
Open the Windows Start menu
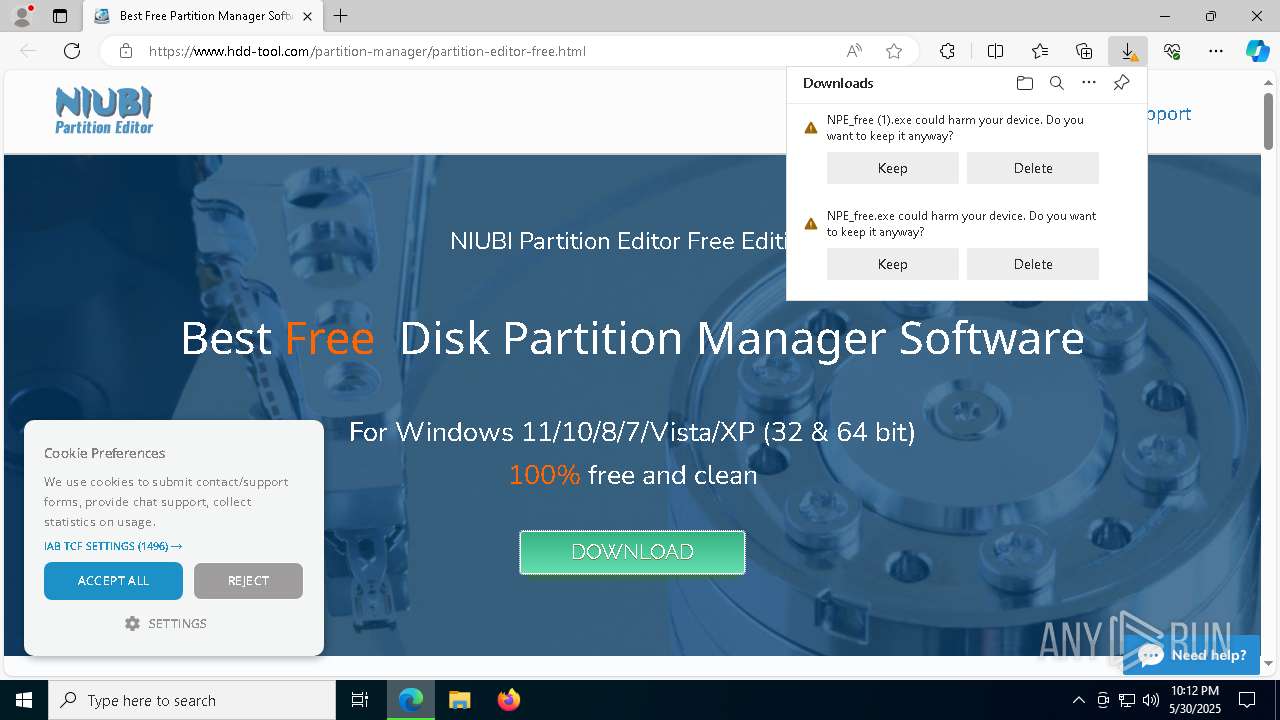[x=24, y=700]
